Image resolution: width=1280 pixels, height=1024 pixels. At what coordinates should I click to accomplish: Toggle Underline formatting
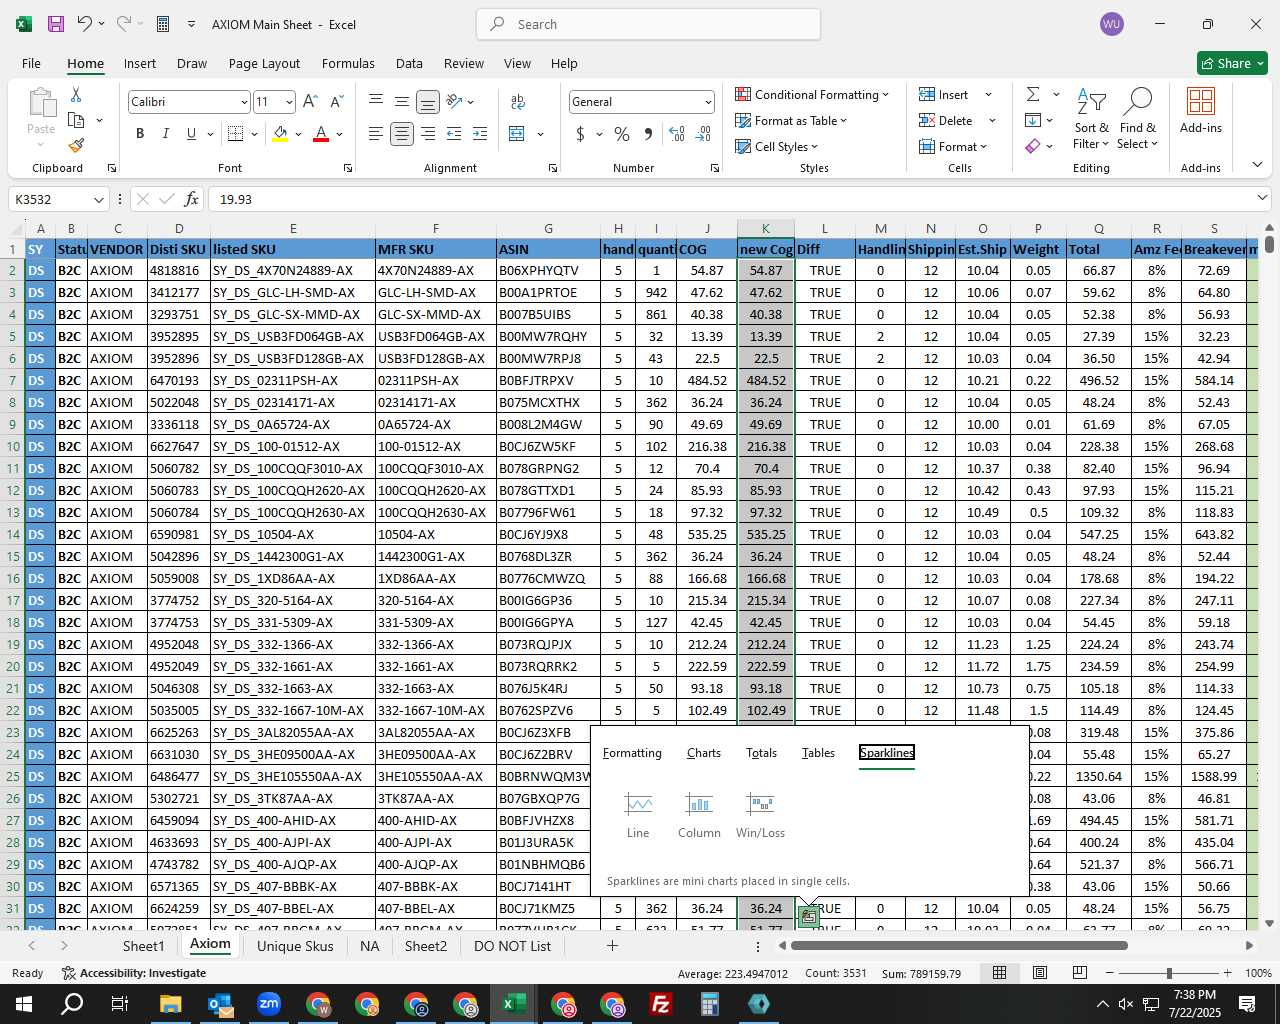(191, 133)
